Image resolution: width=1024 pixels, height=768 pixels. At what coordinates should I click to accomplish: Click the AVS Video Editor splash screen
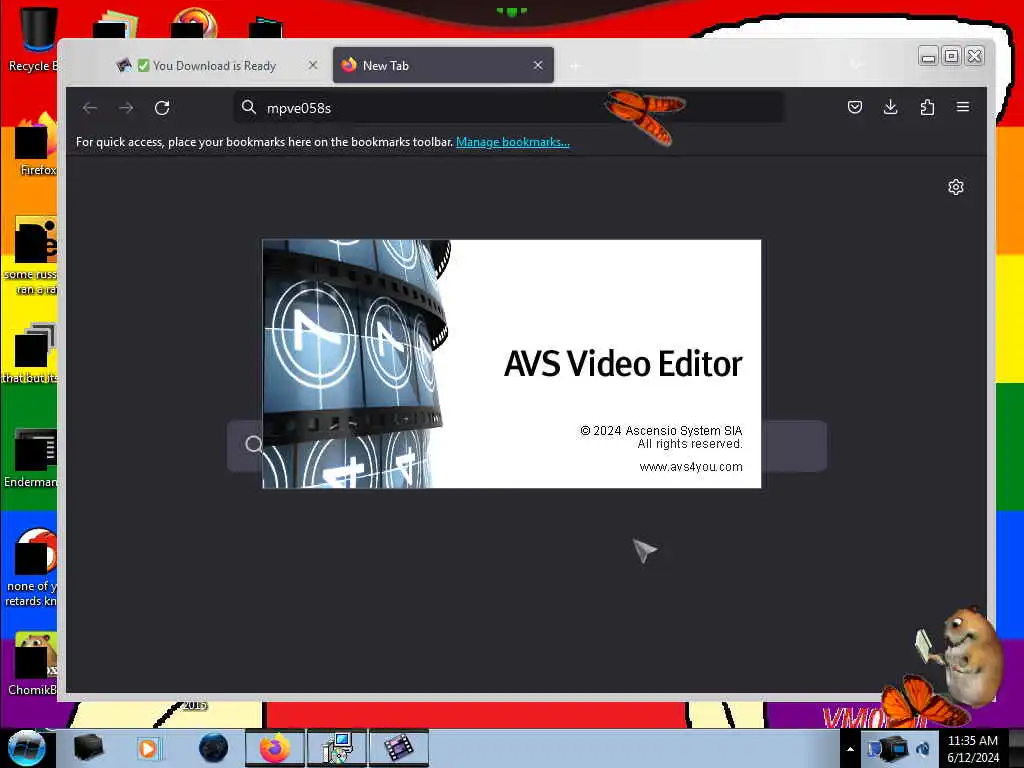[511, 364]
